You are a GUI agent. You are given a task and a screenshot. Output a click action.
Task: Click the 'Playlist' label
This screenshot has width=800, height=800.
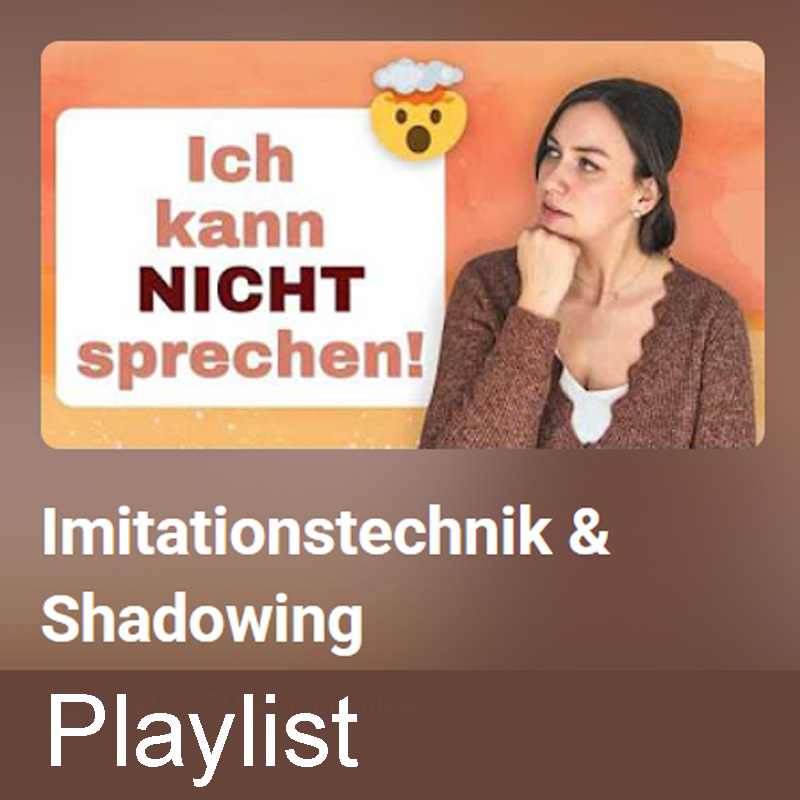click(203, 737)
